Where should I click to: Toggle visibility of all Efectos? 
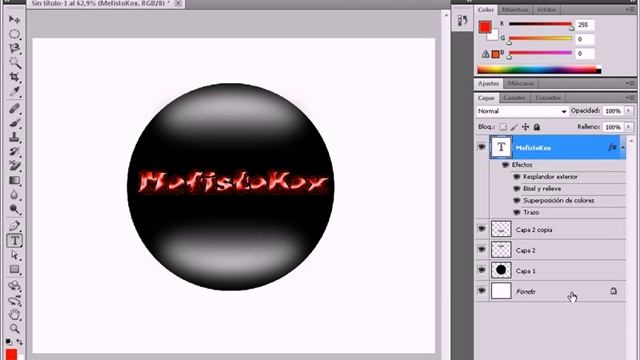pyautogui.click(x=505, y=165)
